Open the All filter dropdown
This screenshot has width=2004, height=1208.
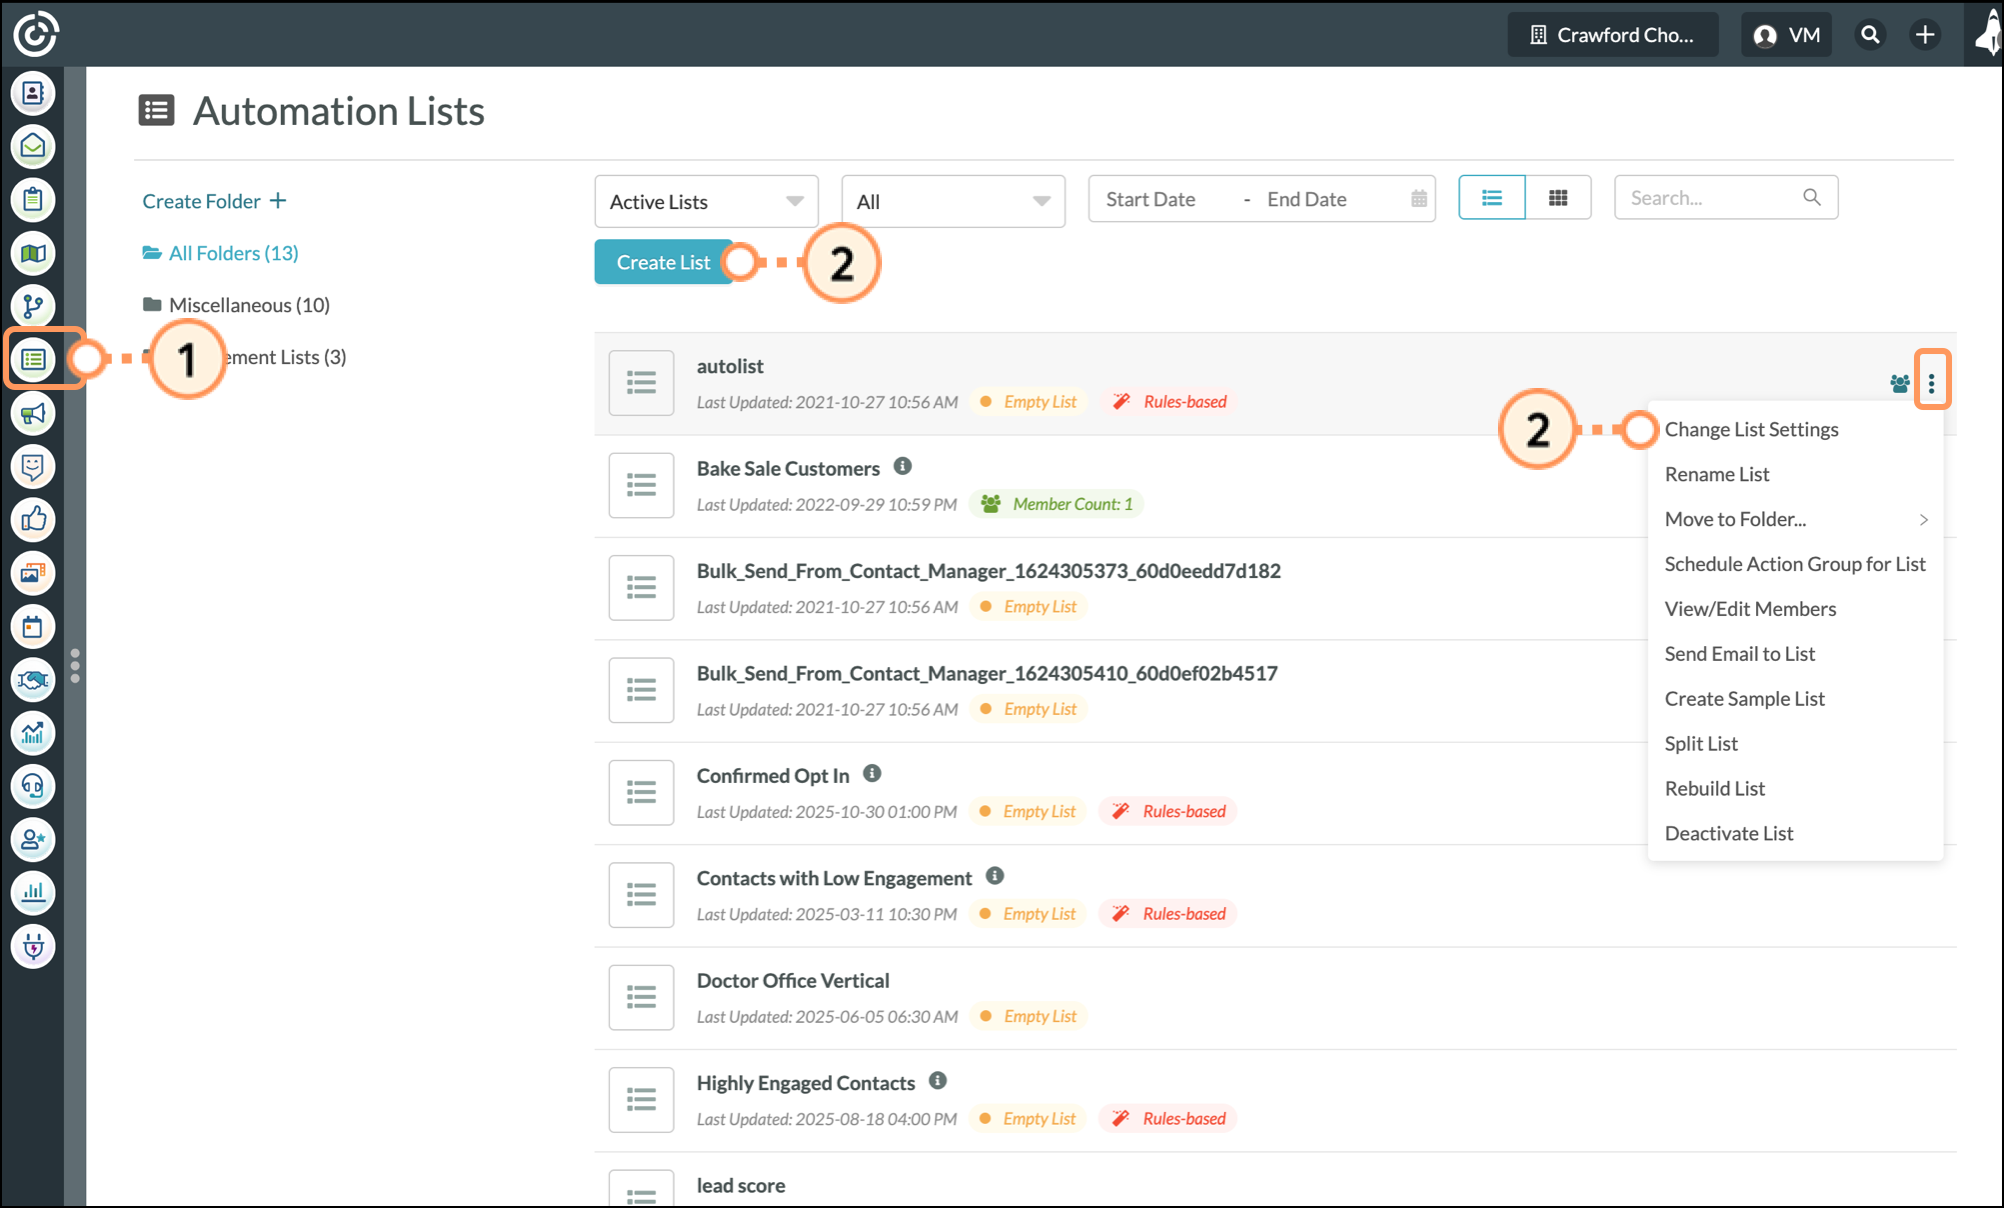(x=952, y=201)
